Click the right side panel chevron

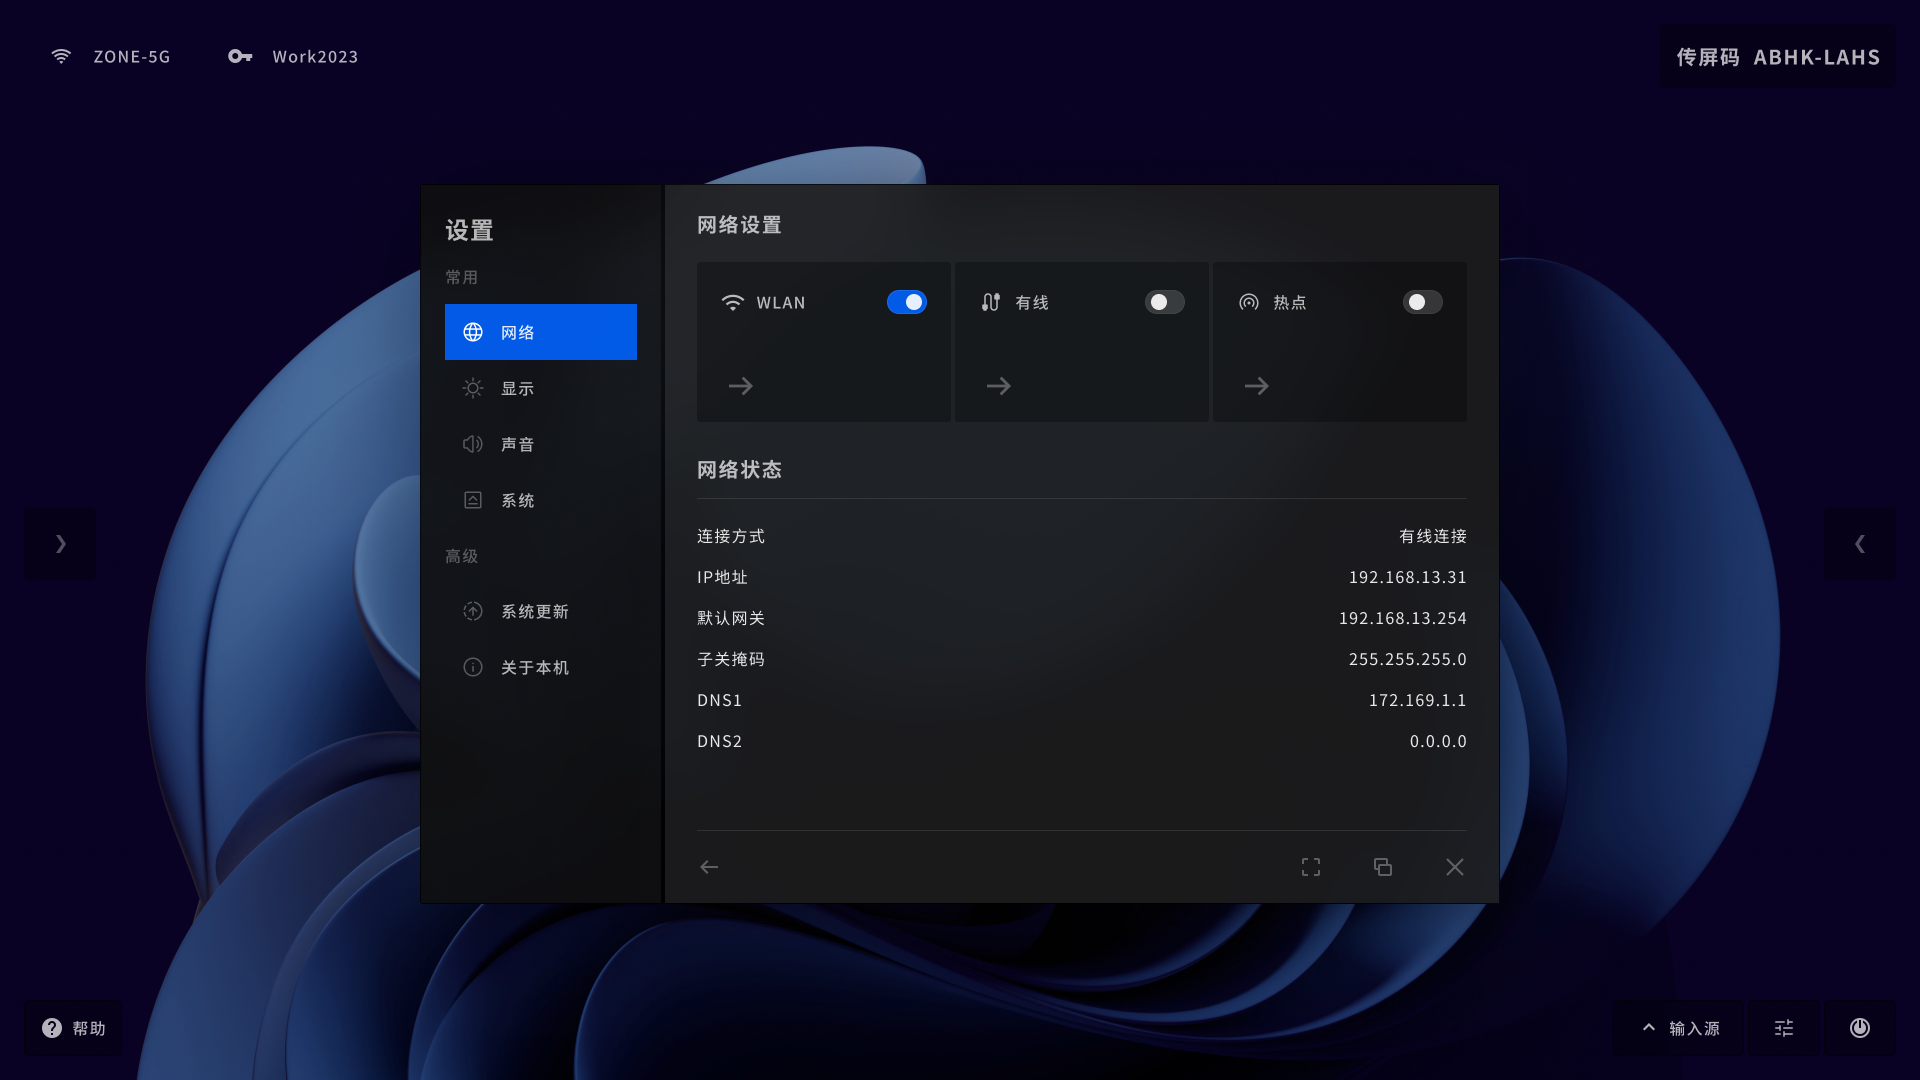(1859, 544)
